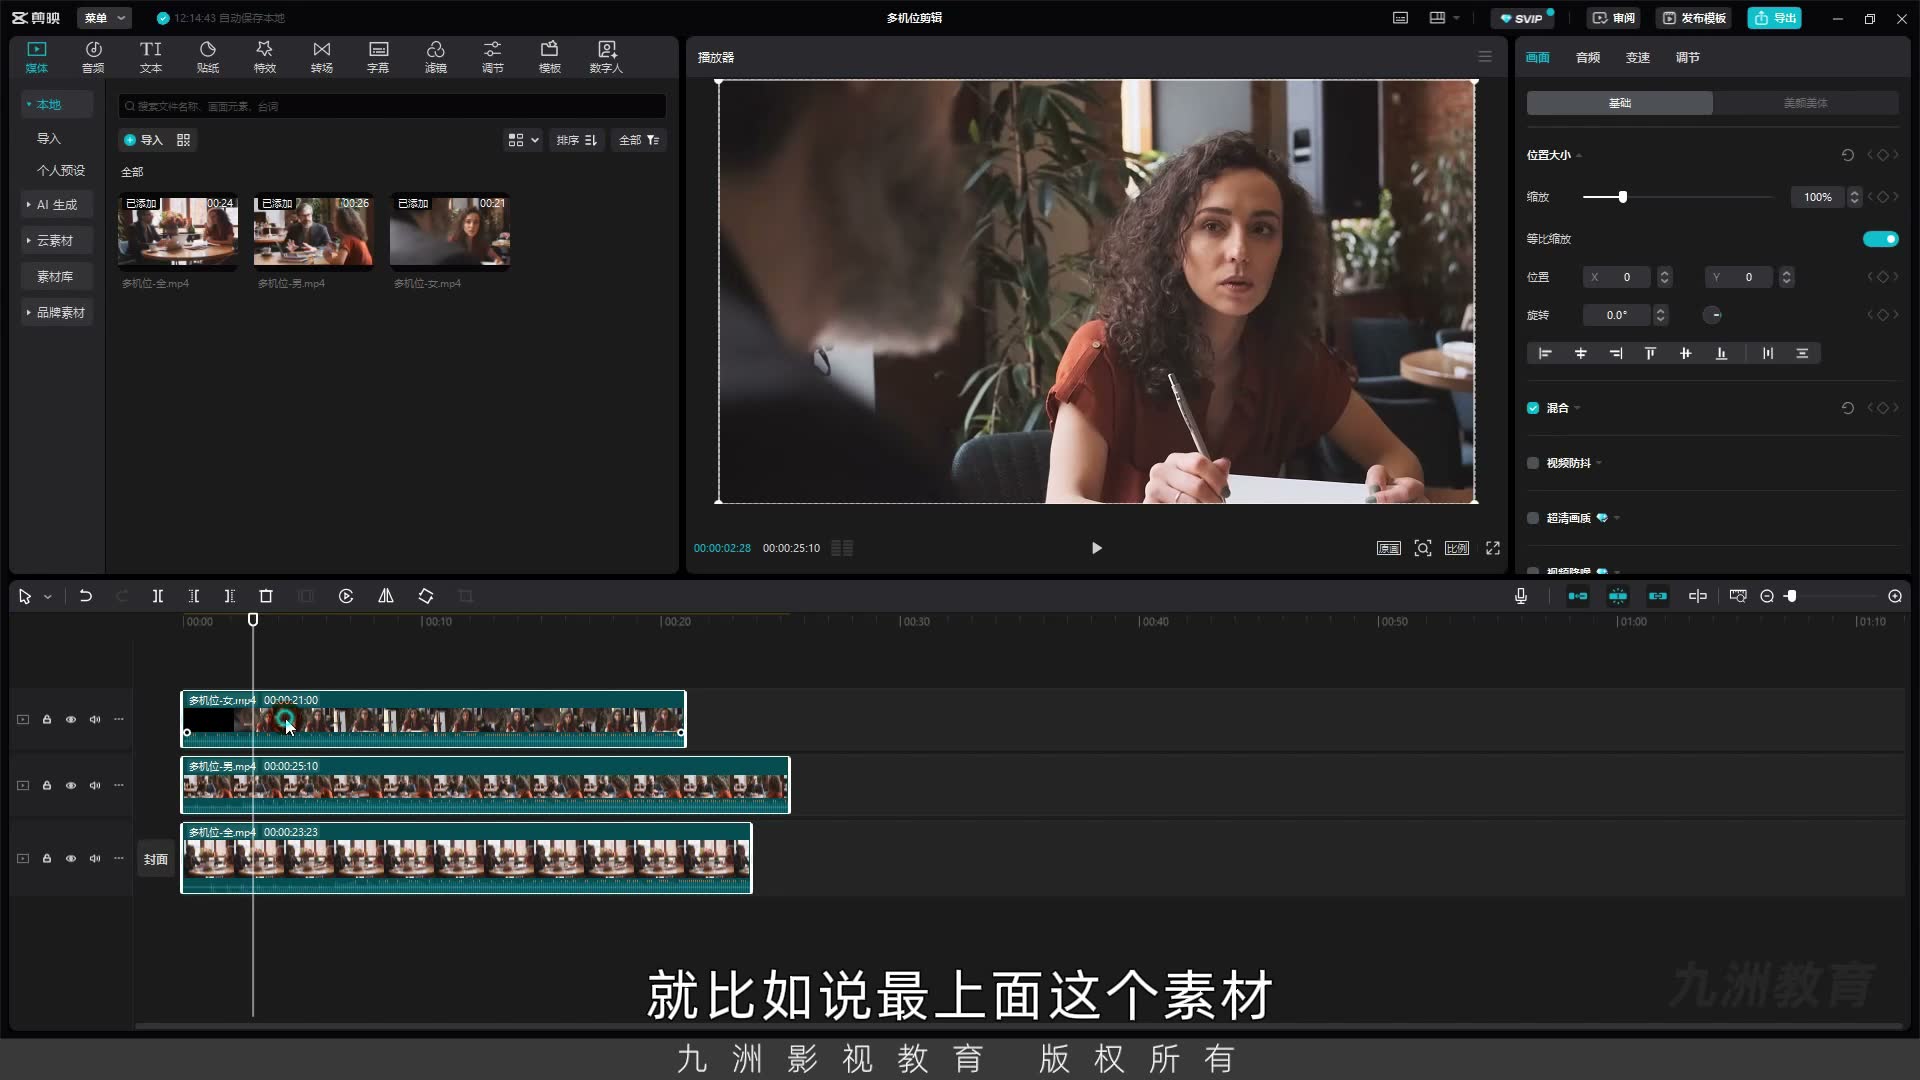Click the rotation dial knob
Viewport: 1920px width, 1080px height.
point(1713,315)
